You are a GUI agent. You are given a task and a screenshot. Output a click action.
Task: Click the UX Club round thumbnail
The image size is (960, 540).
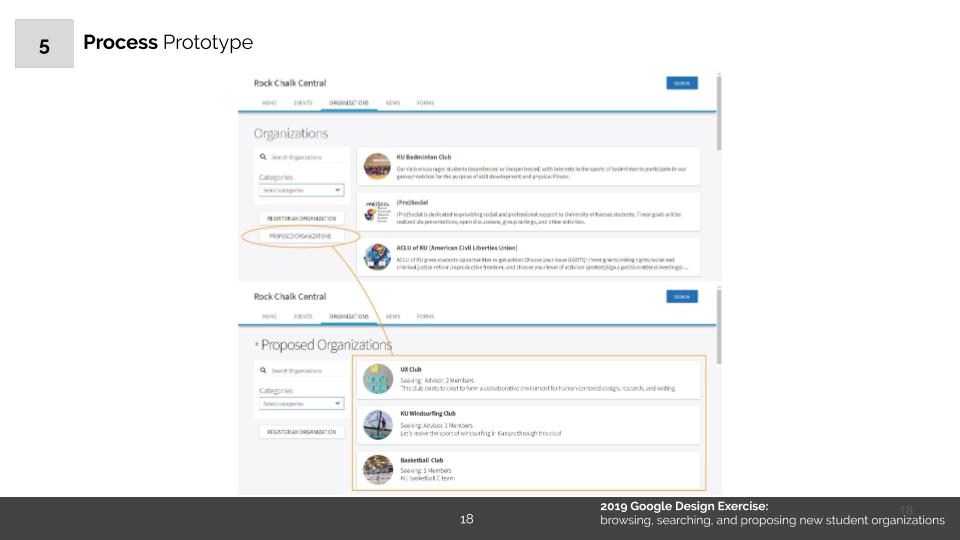pos(378,380)
